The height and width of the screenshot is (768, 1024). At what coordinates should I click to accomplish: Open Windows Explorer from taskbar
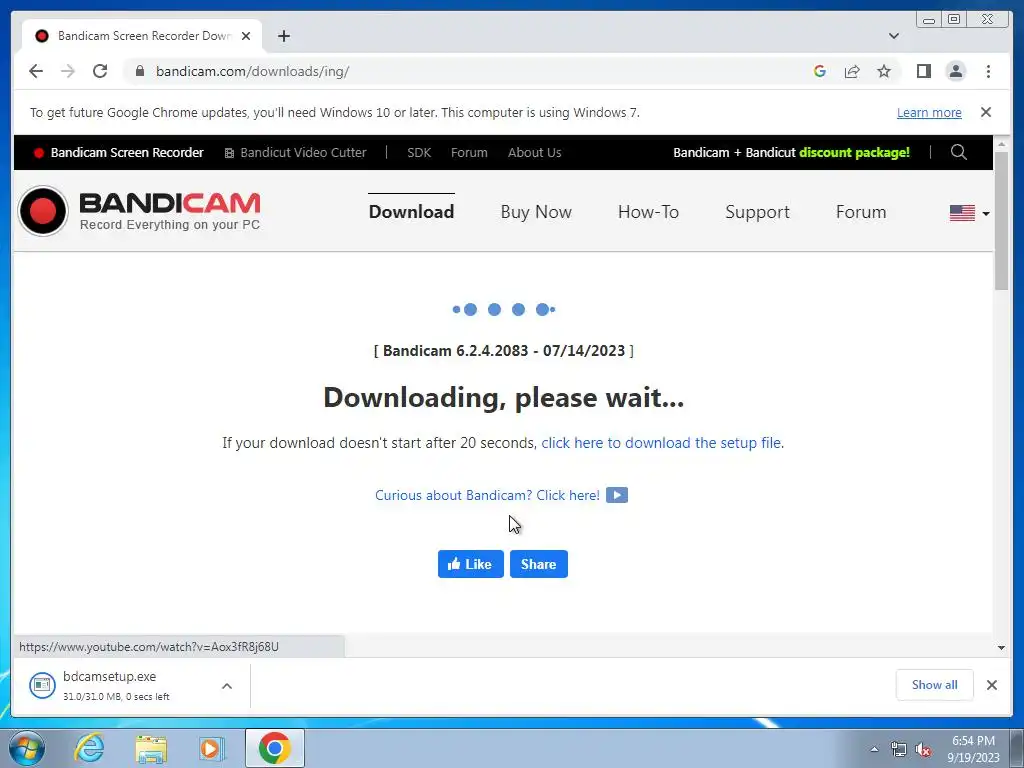point(151,748)
